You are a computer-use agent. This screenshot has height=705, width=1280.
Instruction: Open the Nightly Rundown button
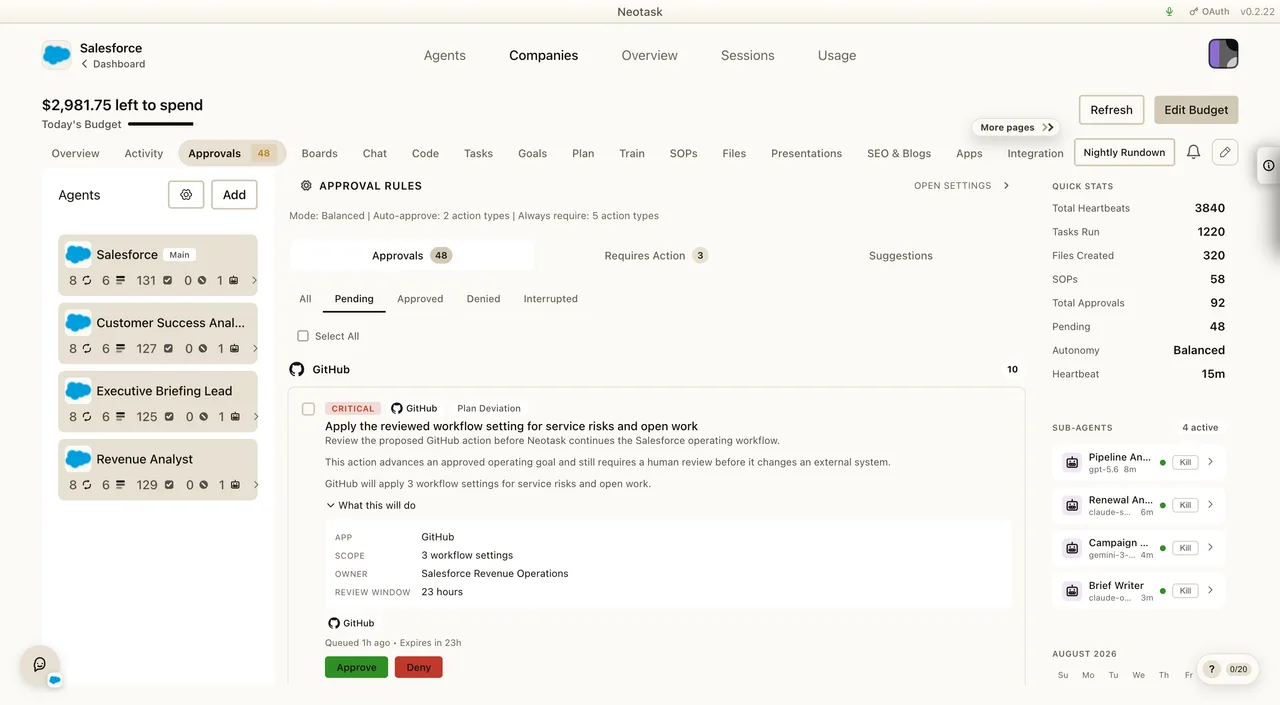pos(1124,152)
